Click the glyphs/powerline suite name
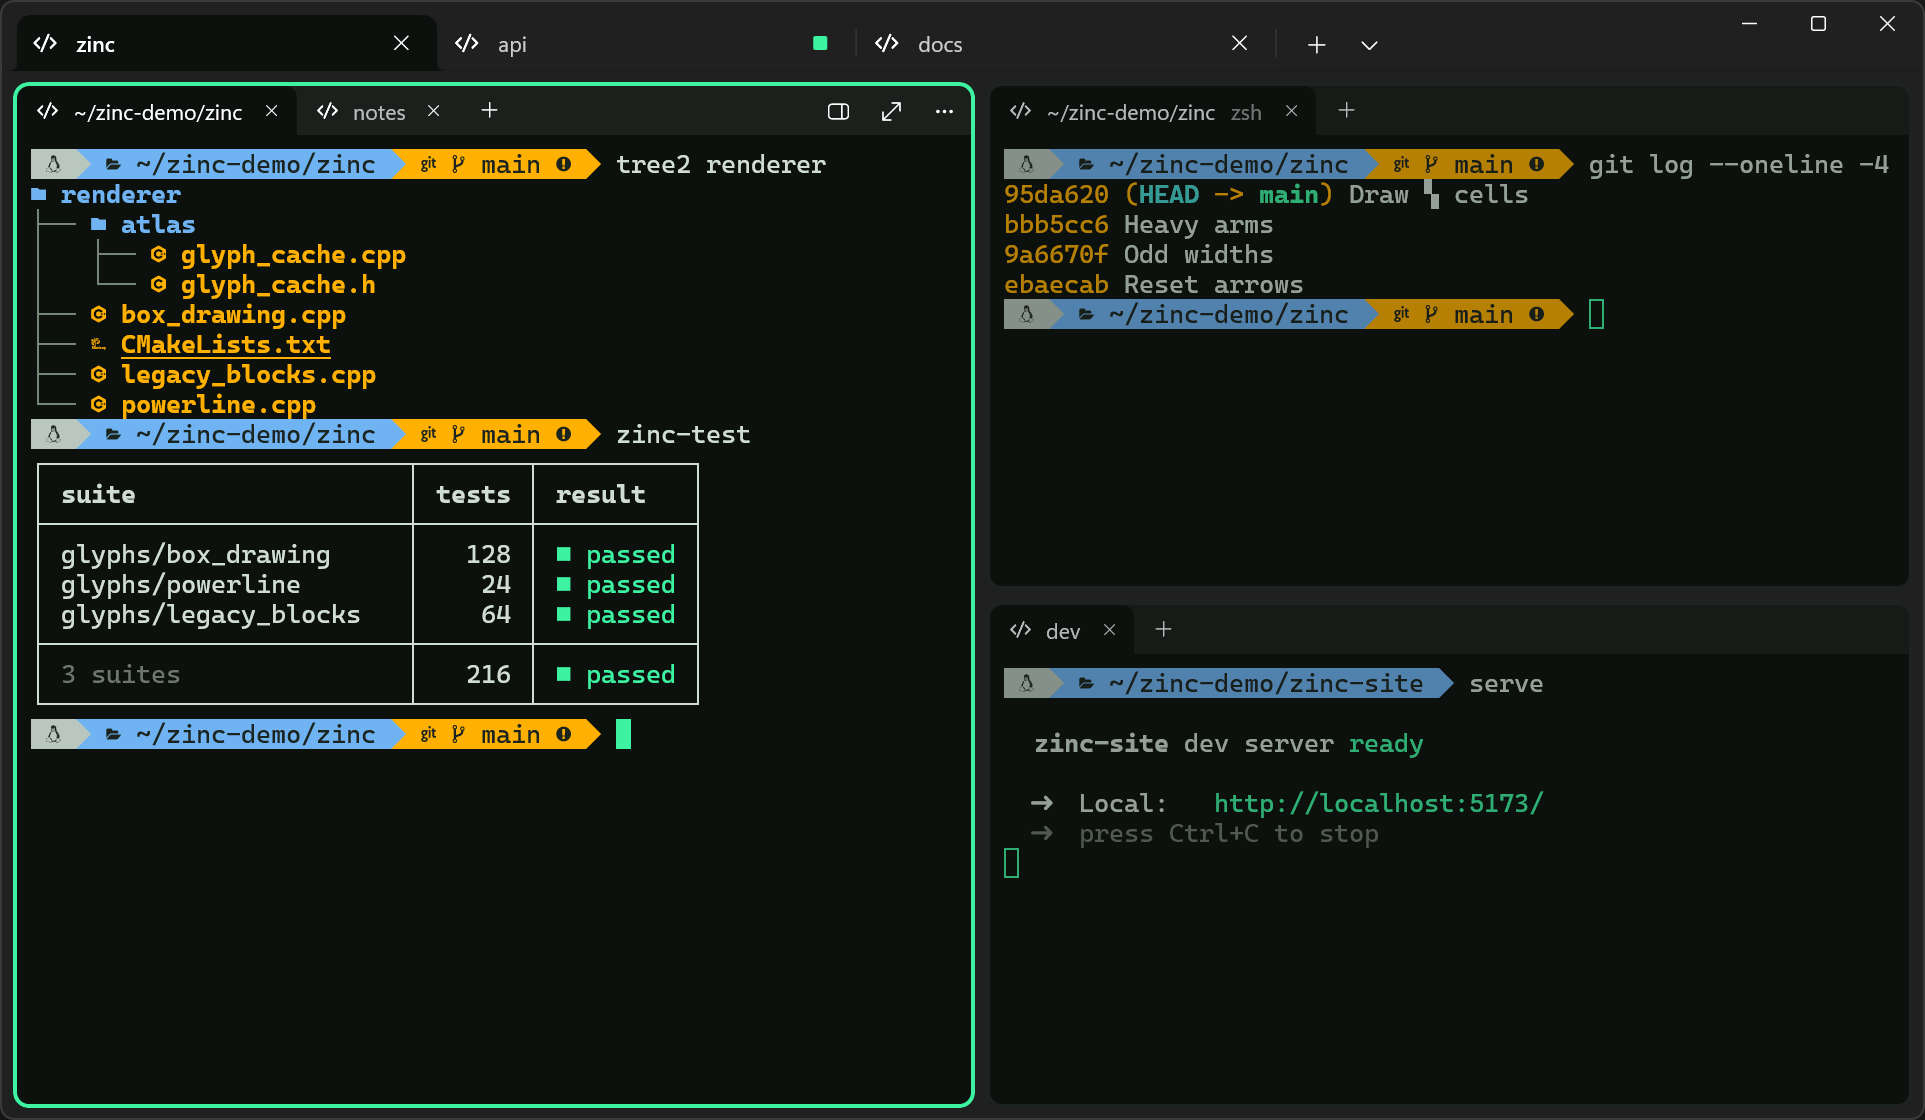 click(x=180, y=584)
